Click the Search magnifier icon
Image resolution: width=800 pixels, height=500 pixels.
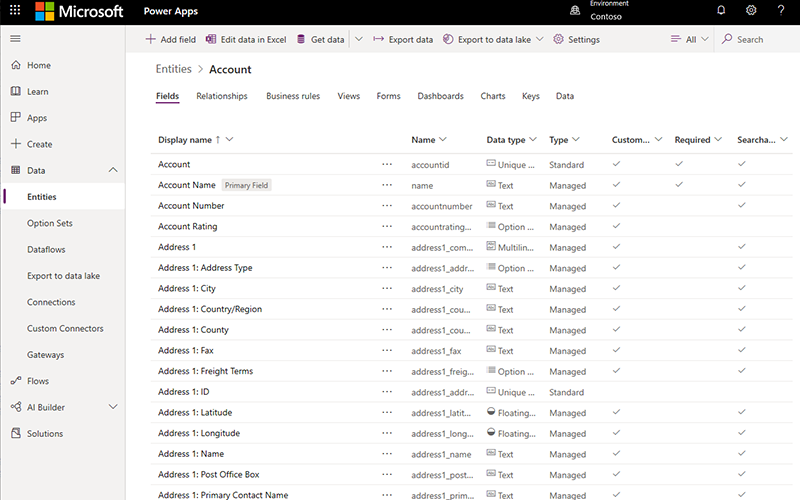pyautogui.click(x=727, y=39)
